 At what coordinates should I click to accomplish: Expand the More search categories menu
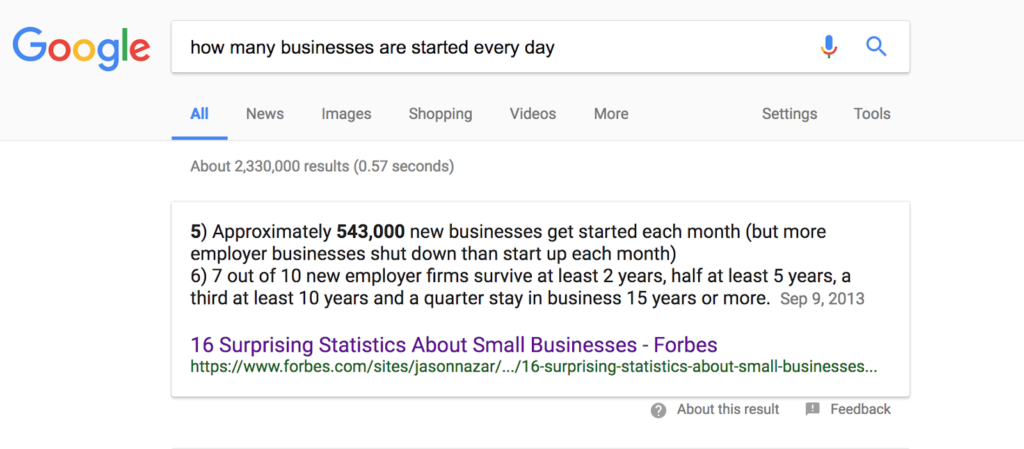pyautogui.click(x=611, y=114)
